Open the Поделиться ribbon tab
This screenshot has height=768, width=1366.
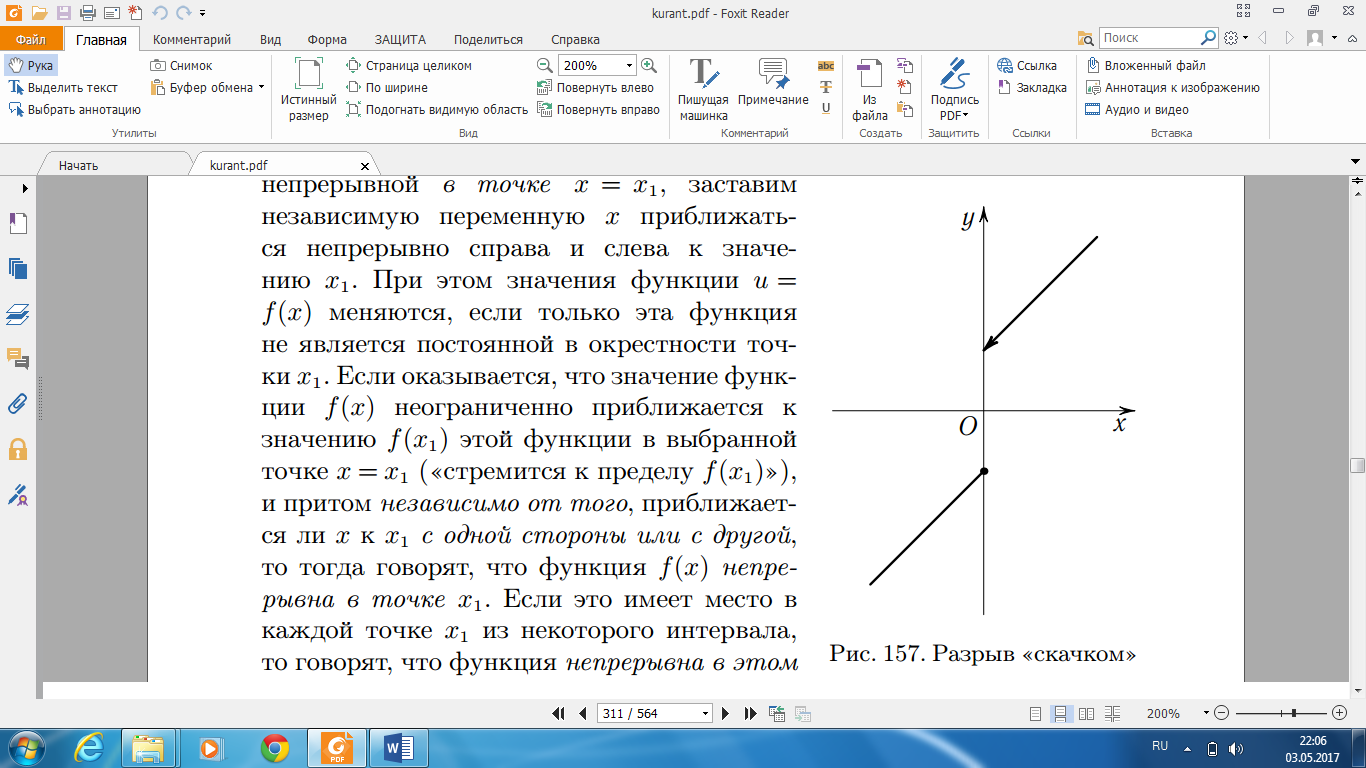pos(488,40)
